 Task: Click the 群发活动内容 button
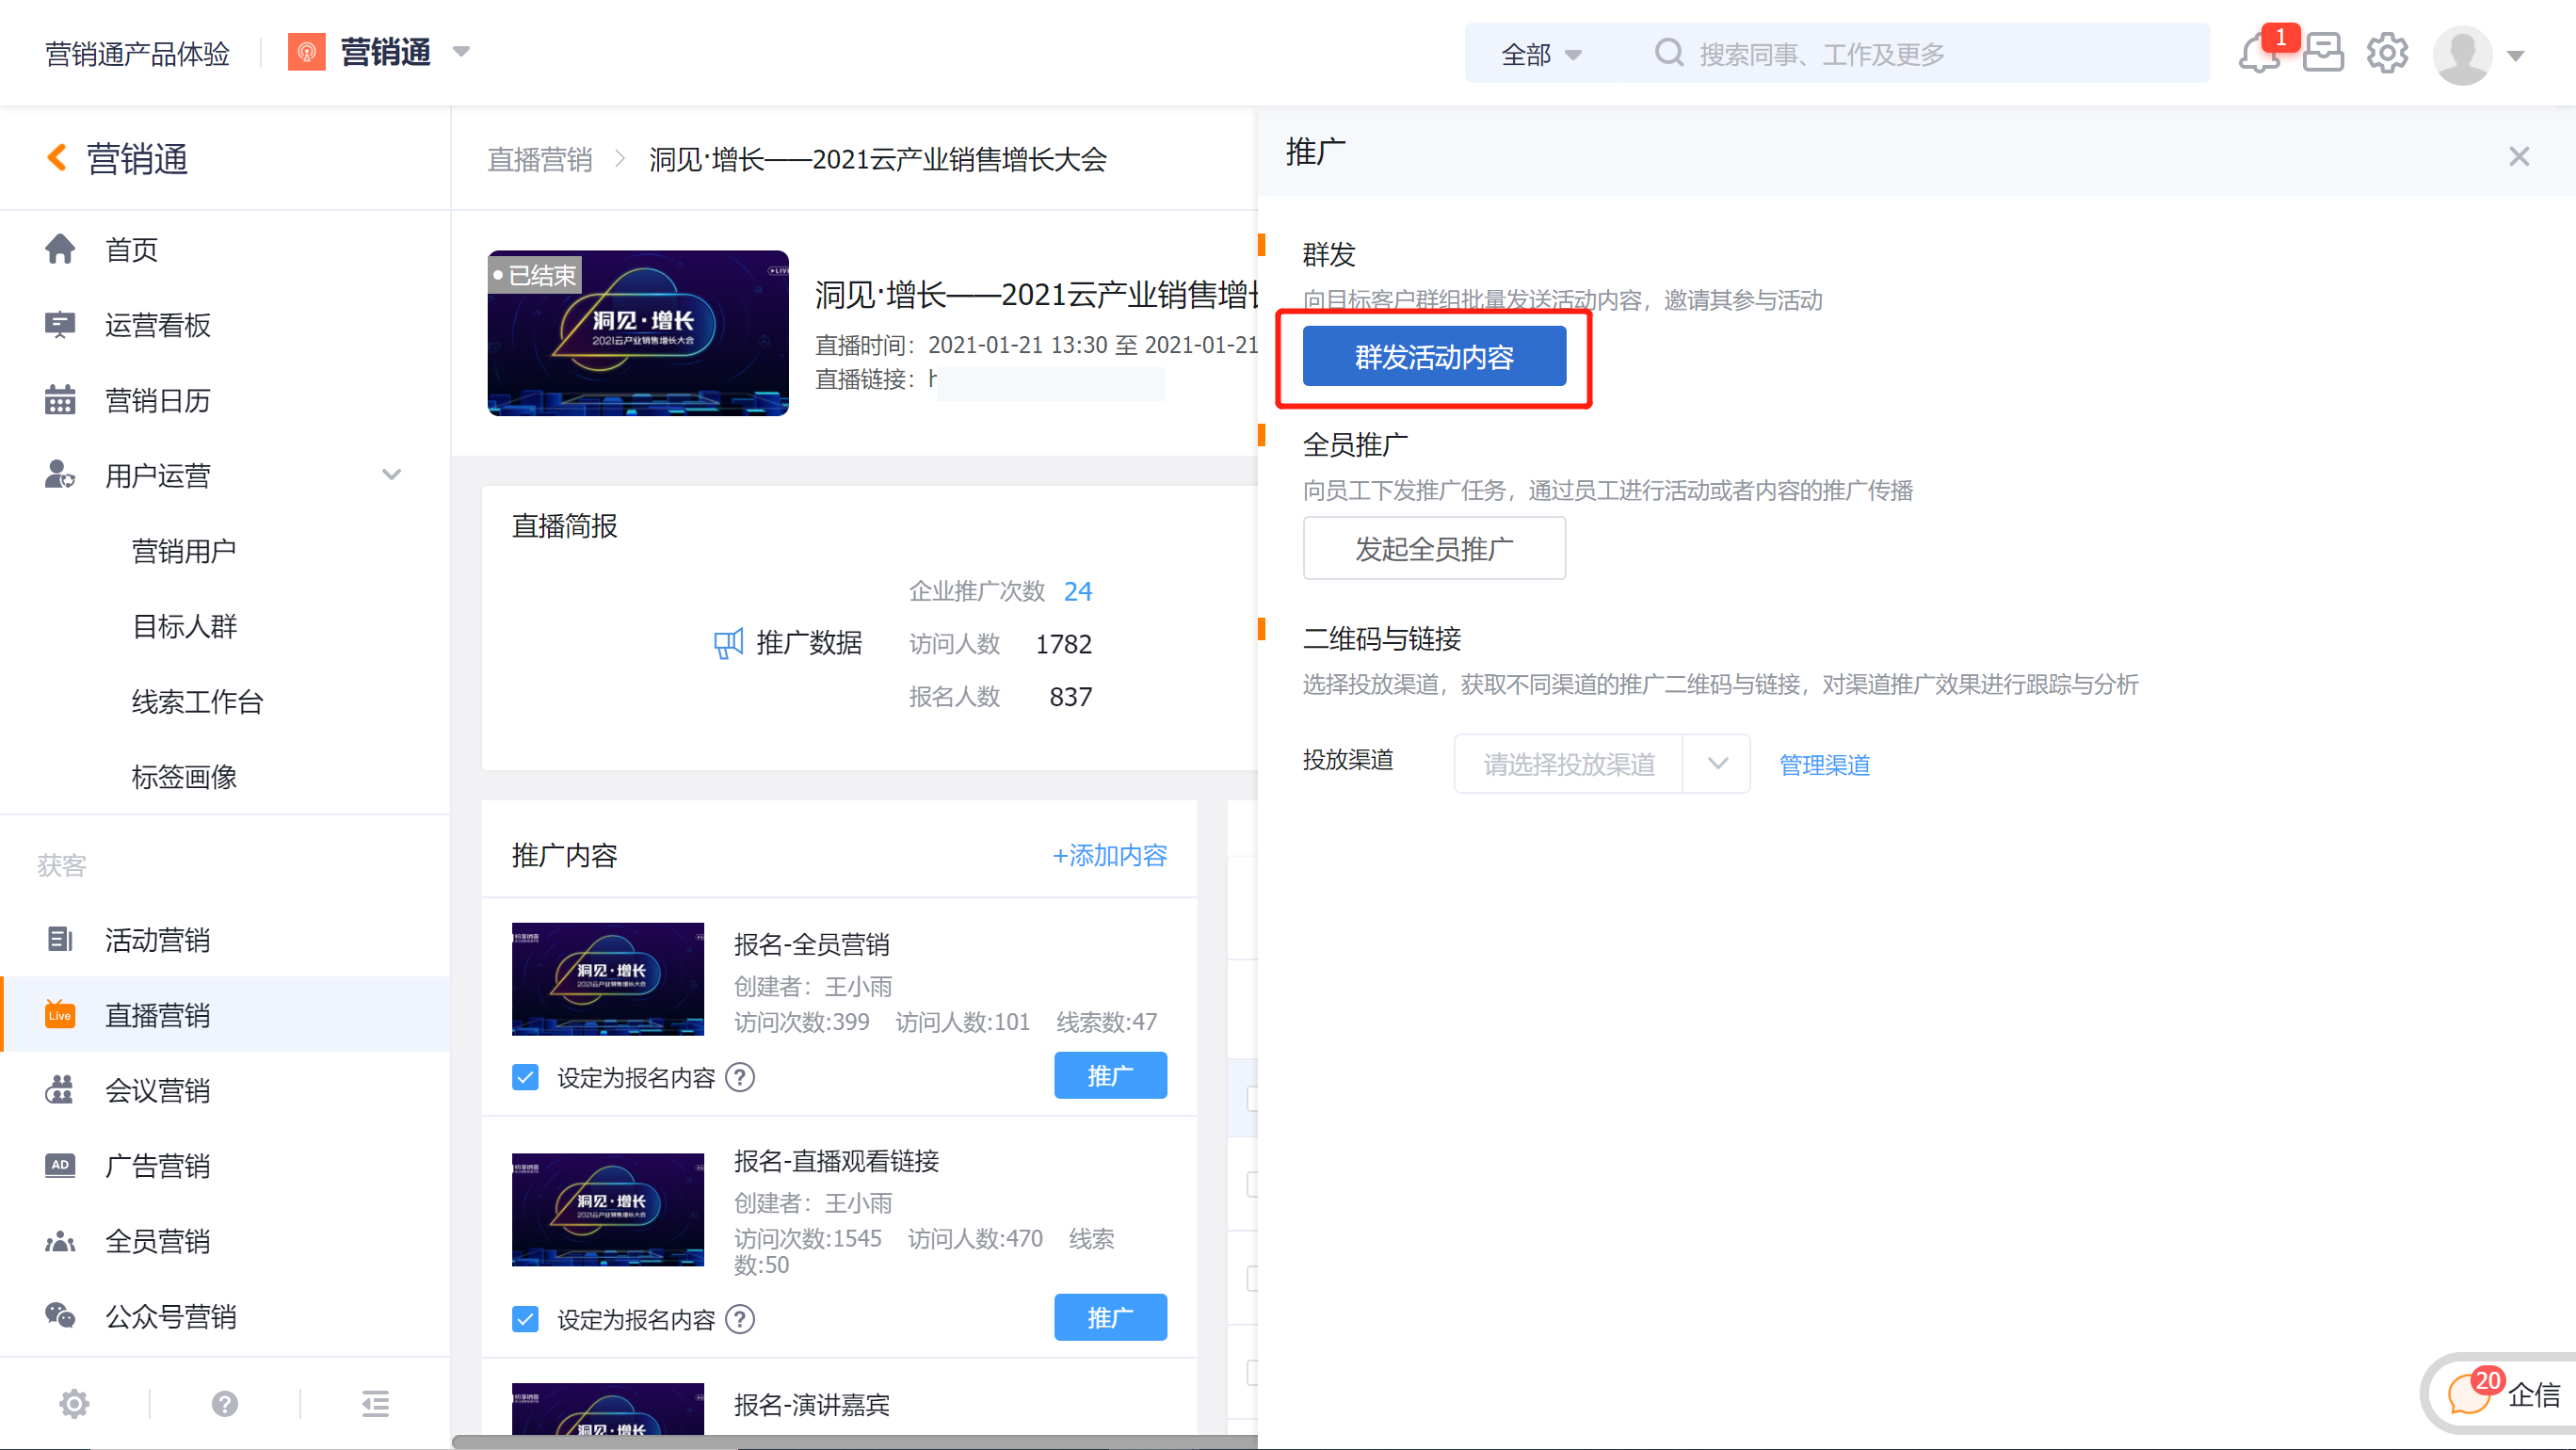click(1434, 356)
